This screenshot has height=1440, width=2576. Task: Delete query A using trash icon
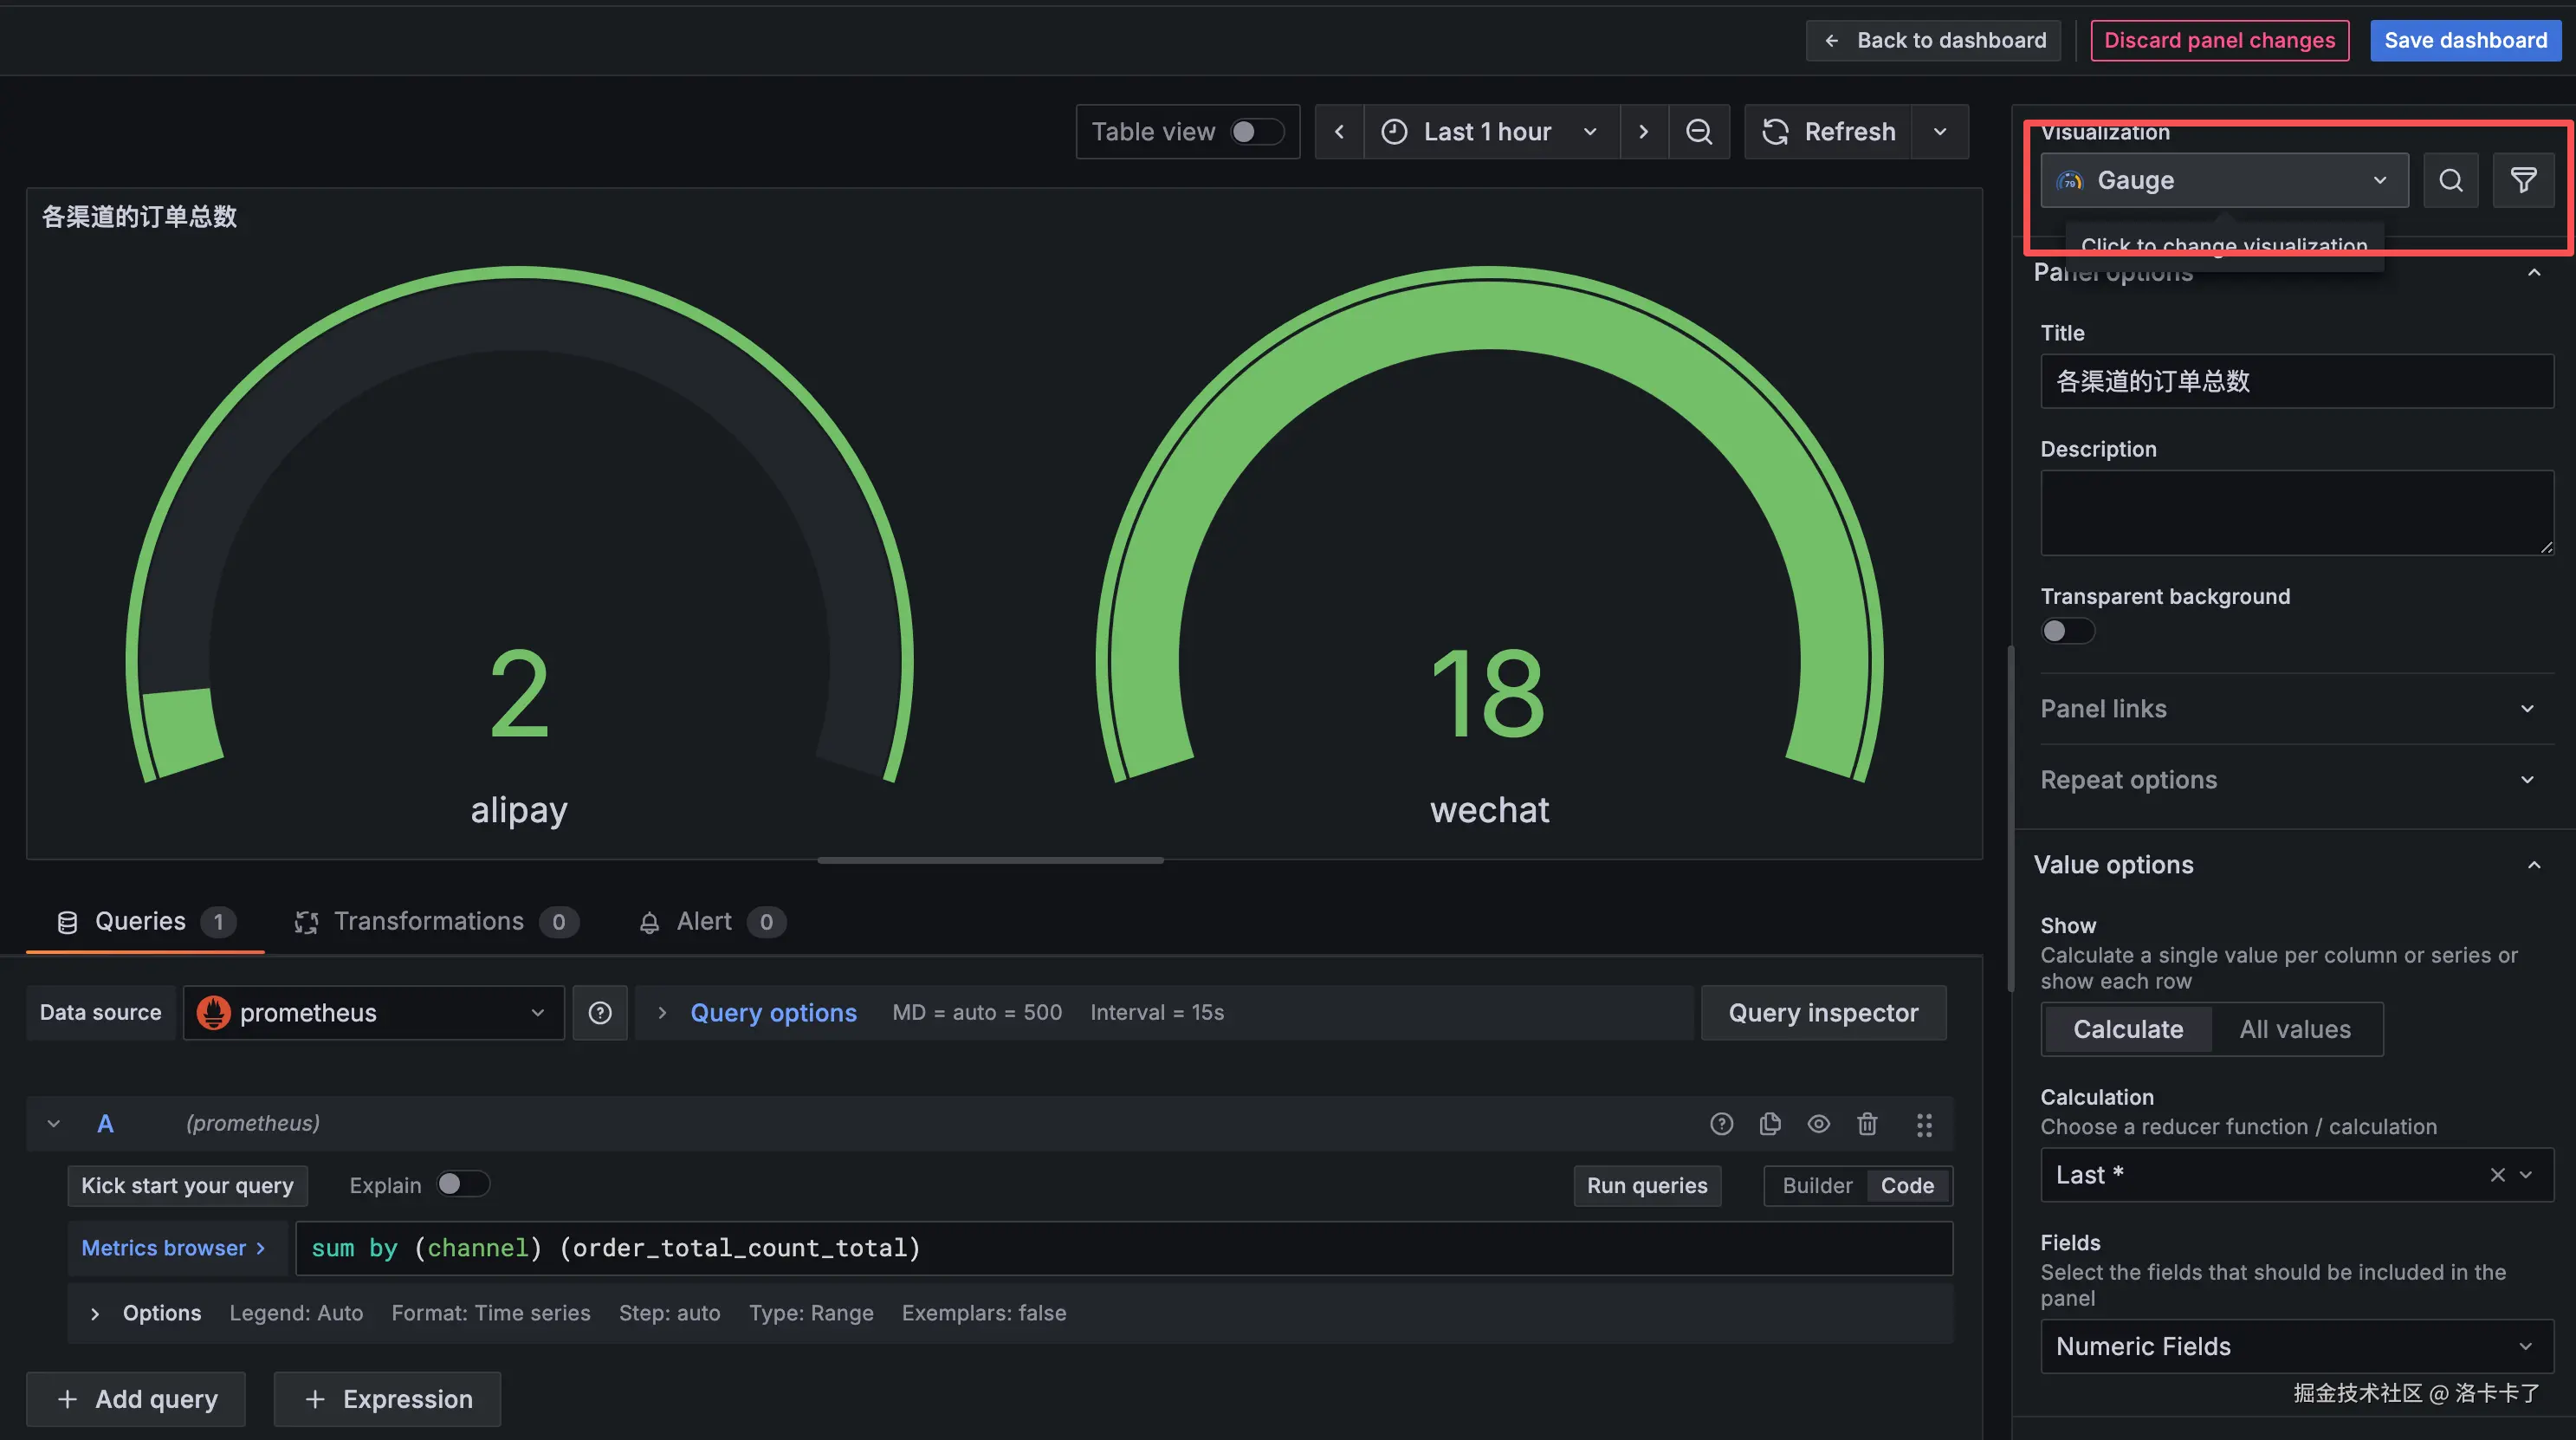tap(1867, 1124)
